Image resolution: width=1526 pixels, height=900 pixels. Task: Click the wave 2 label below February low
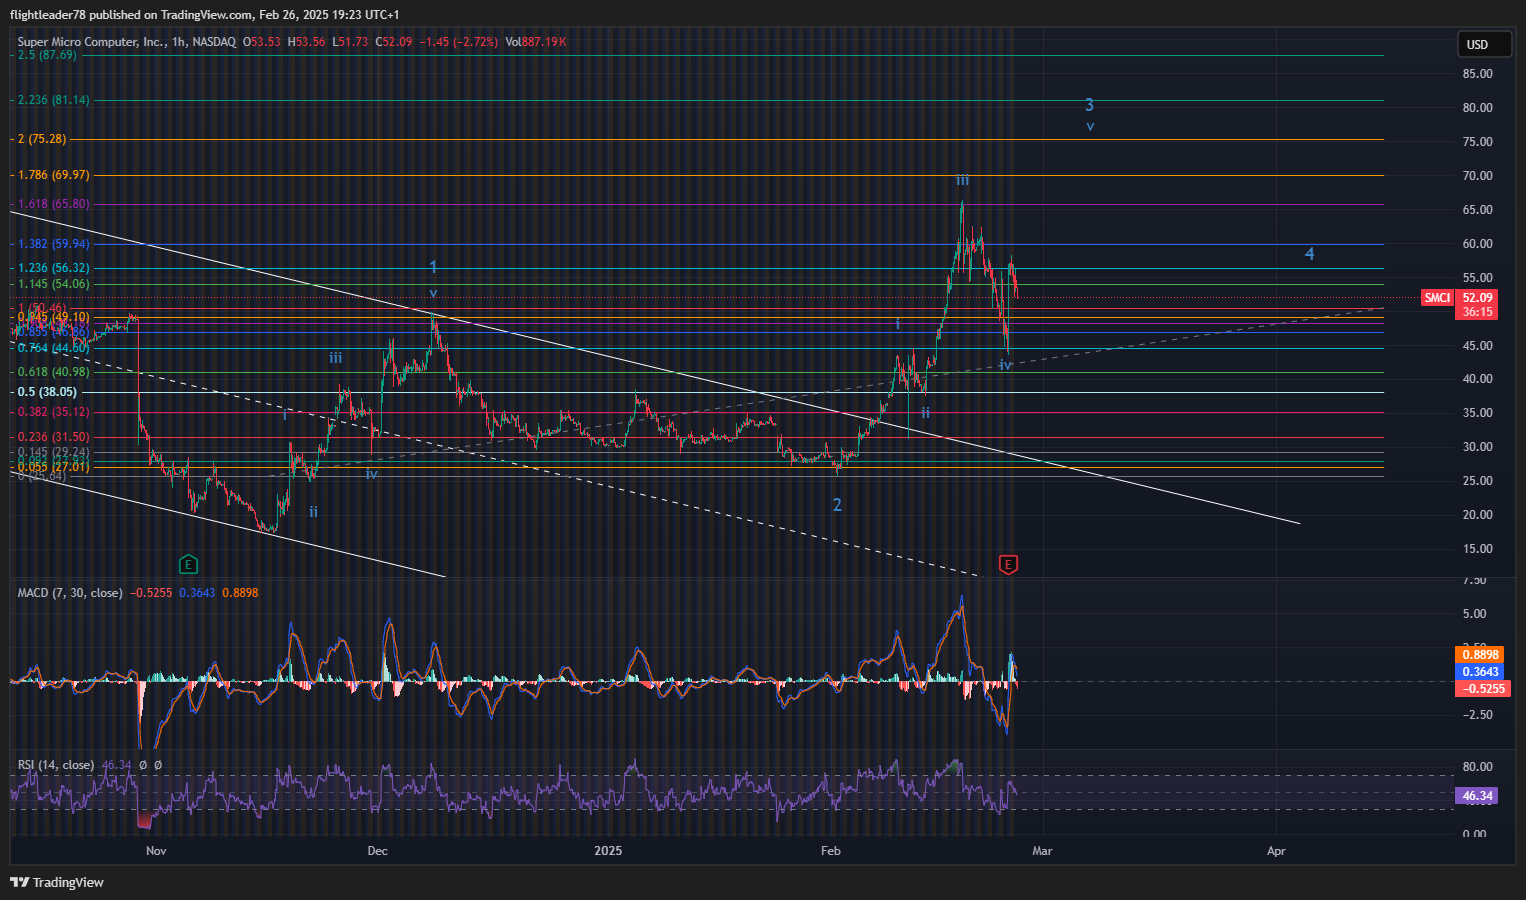click(837, 505)
